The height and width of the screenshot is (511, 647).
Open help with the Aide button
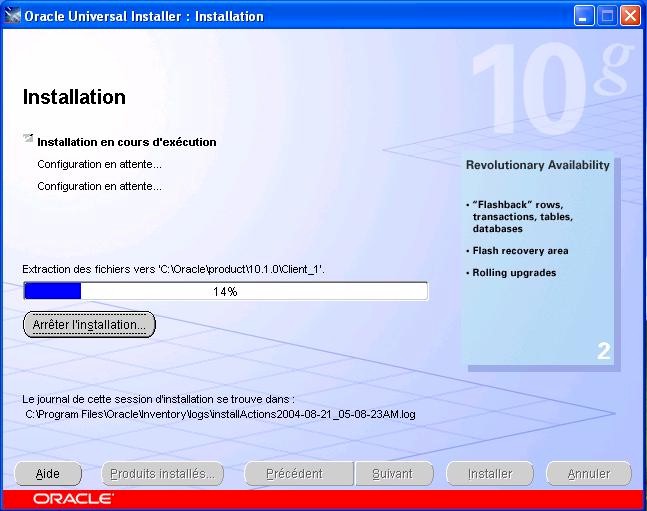47,474
